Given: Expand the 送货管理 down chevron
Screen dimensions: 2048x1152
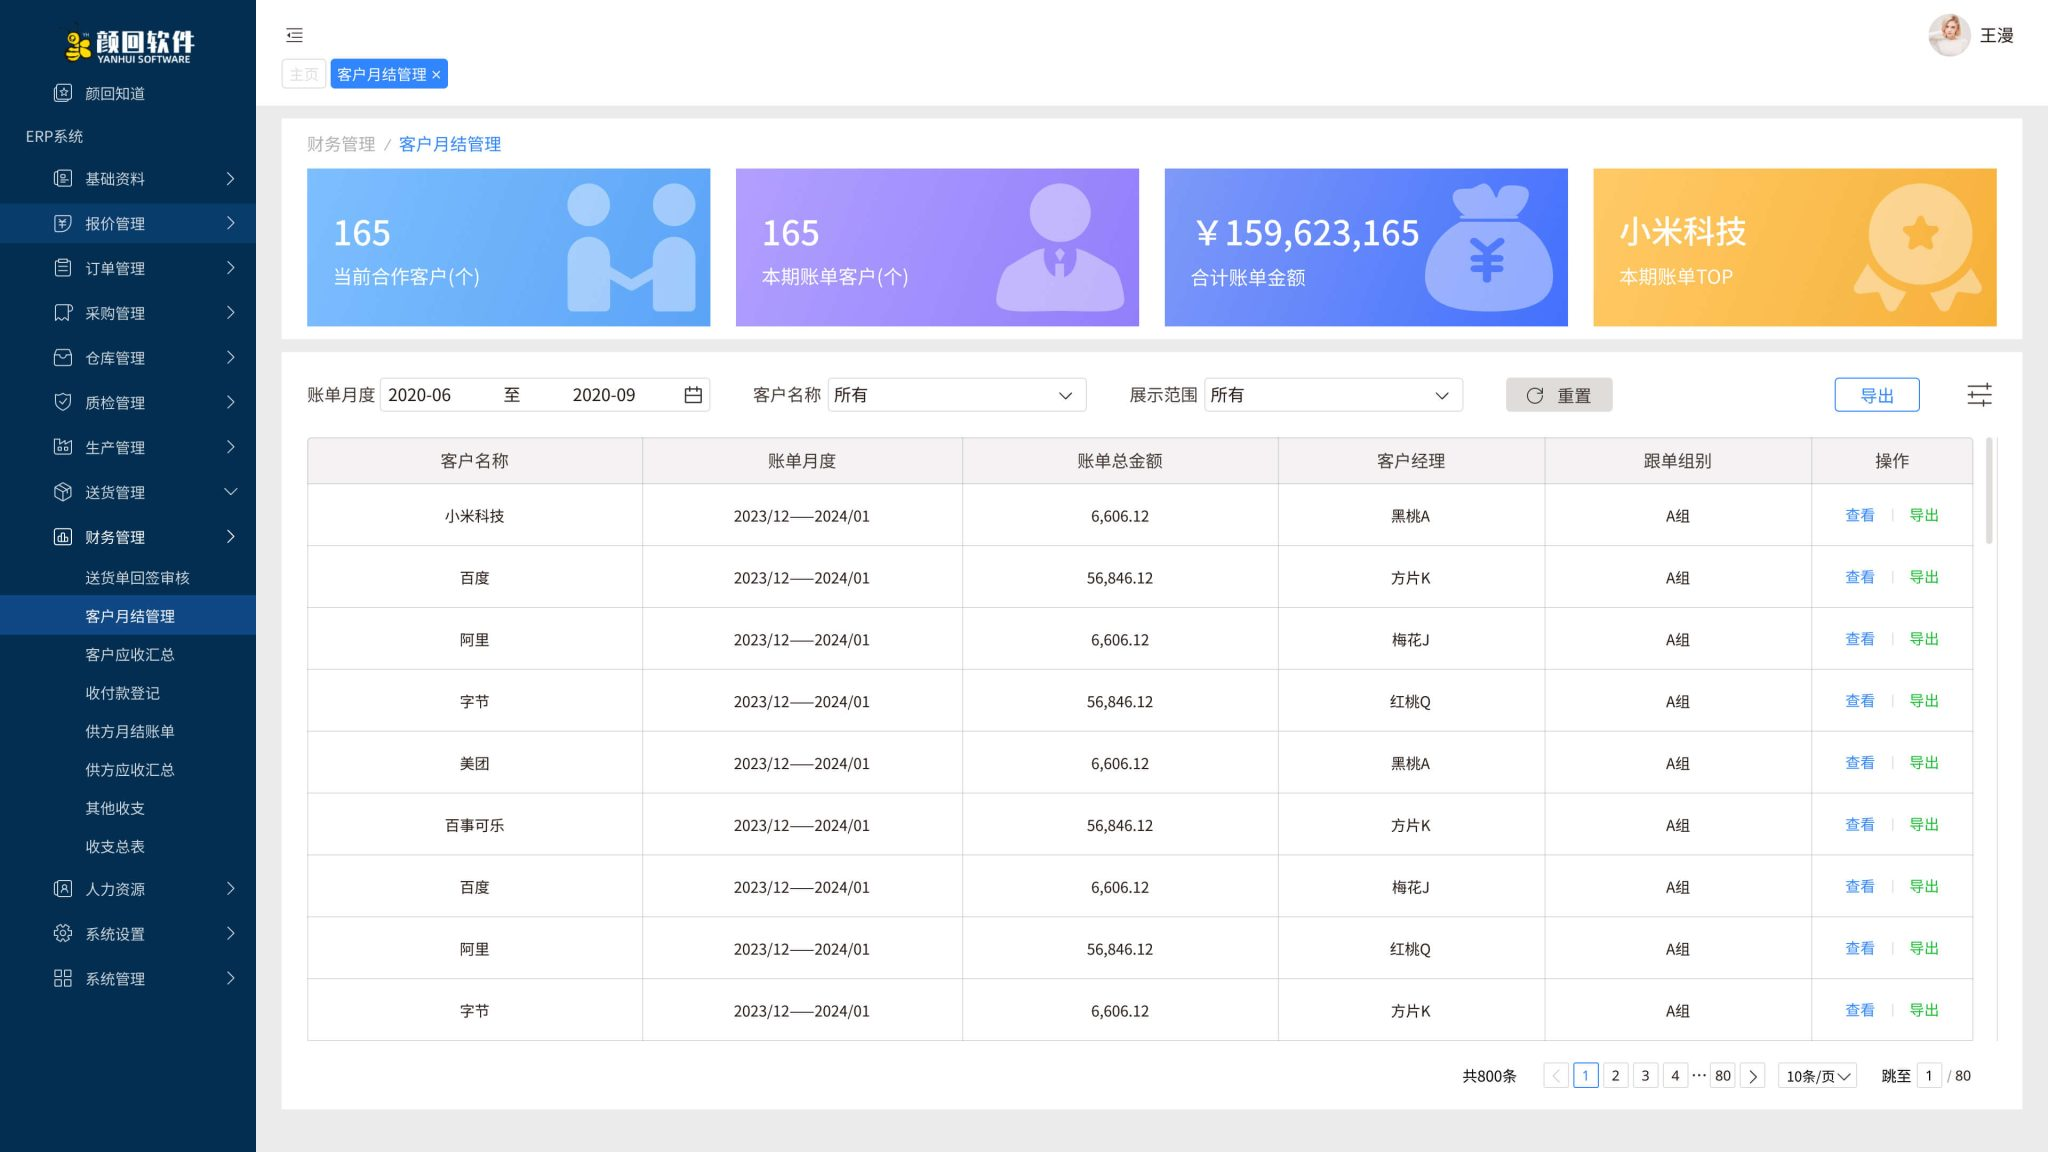Looking at the screenshot, I should click(230, 492).
